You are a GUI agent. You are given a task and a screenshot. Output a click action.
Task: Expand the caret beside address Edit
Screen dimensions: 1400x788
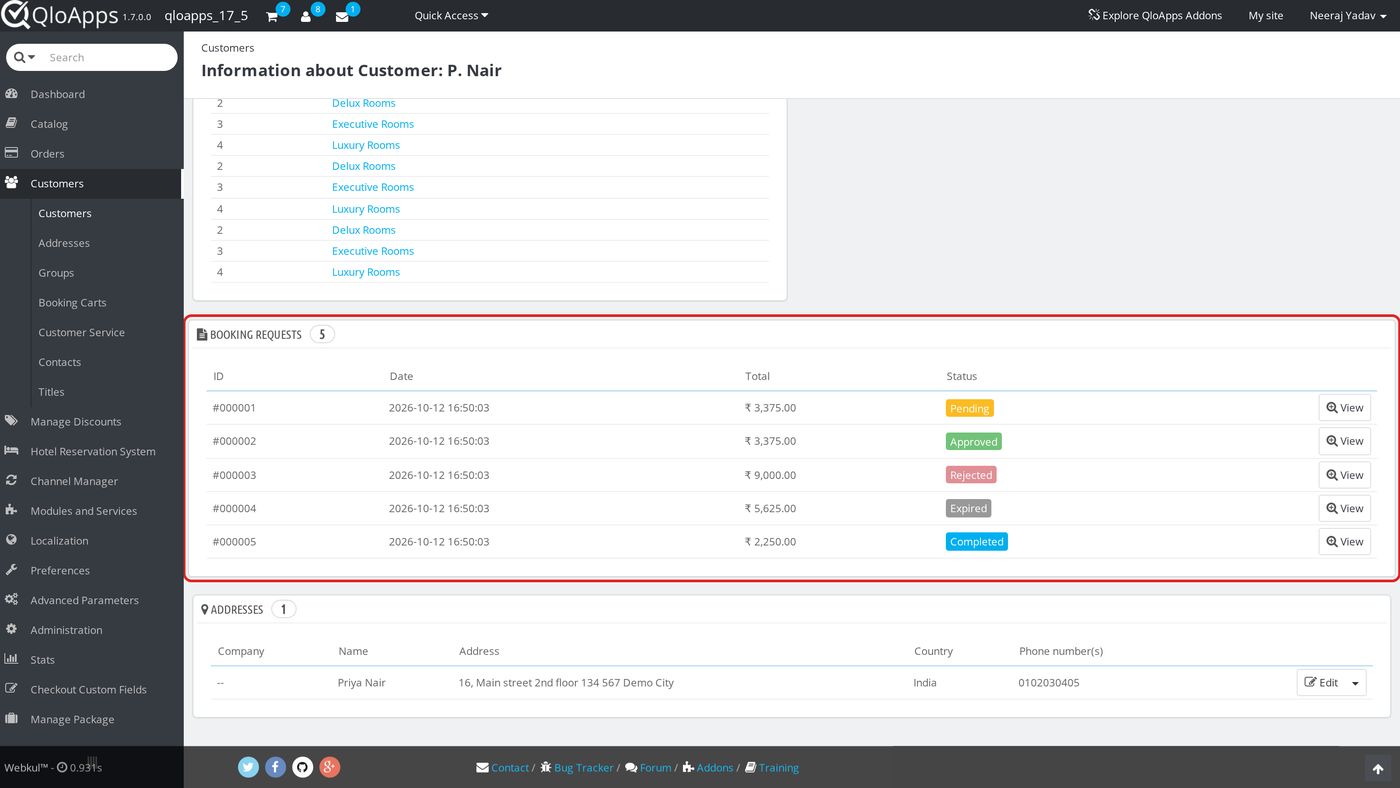(x=1356, y=683)
